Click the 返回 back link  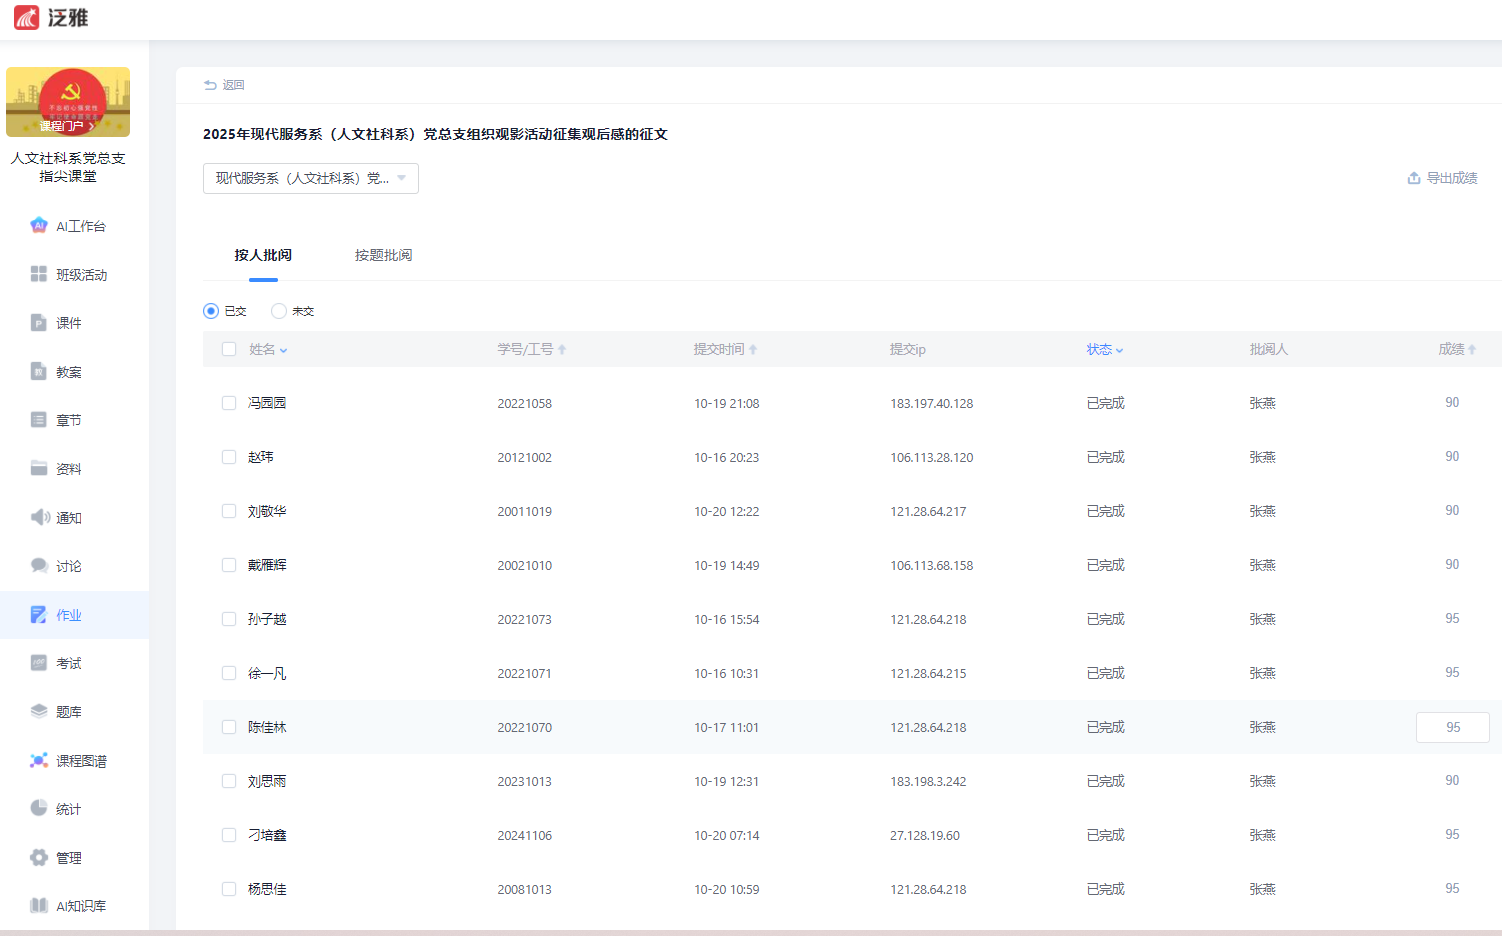point(225,85)
